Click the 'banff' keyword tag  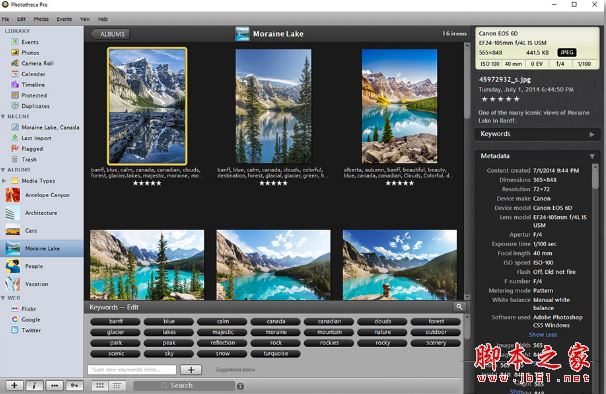click(116, 321)
